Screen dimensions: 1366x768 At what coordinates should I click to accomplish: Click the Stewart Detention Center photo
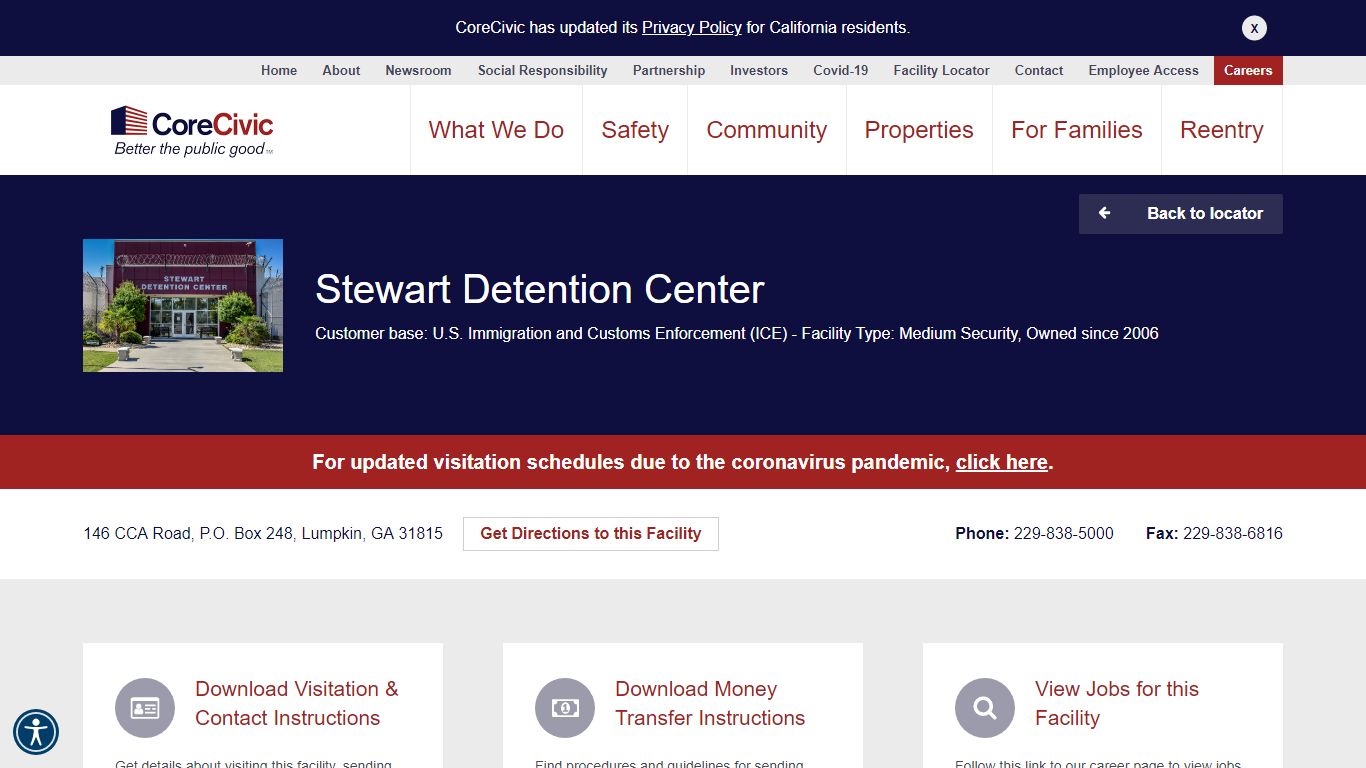click(183, 305)
